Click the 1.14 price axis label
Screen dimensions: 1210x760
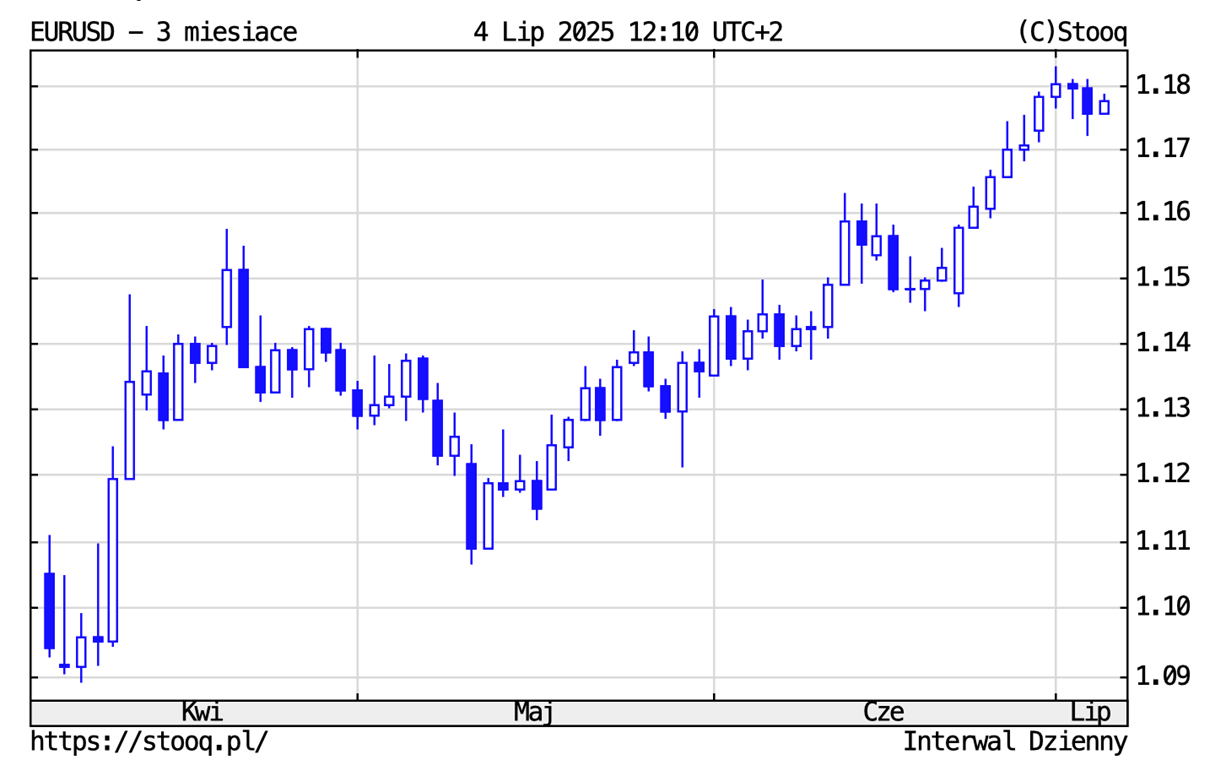(x=1164, y=344)
